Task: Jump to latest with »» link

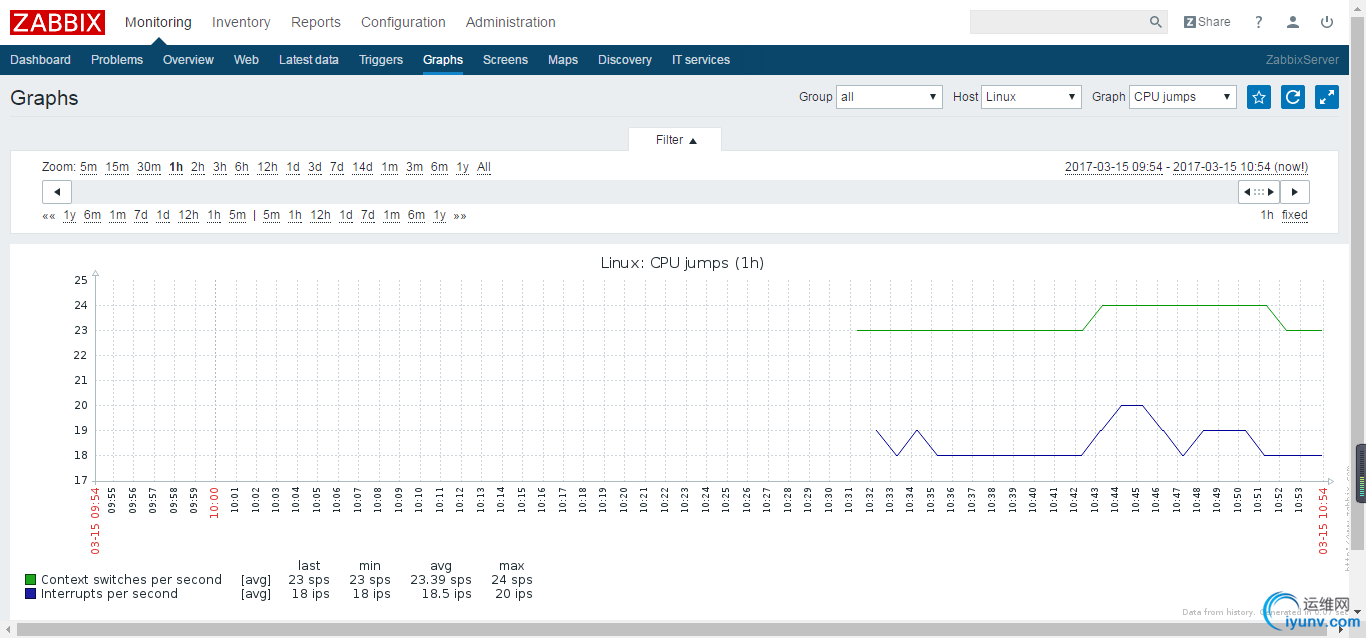Action: 460,215
